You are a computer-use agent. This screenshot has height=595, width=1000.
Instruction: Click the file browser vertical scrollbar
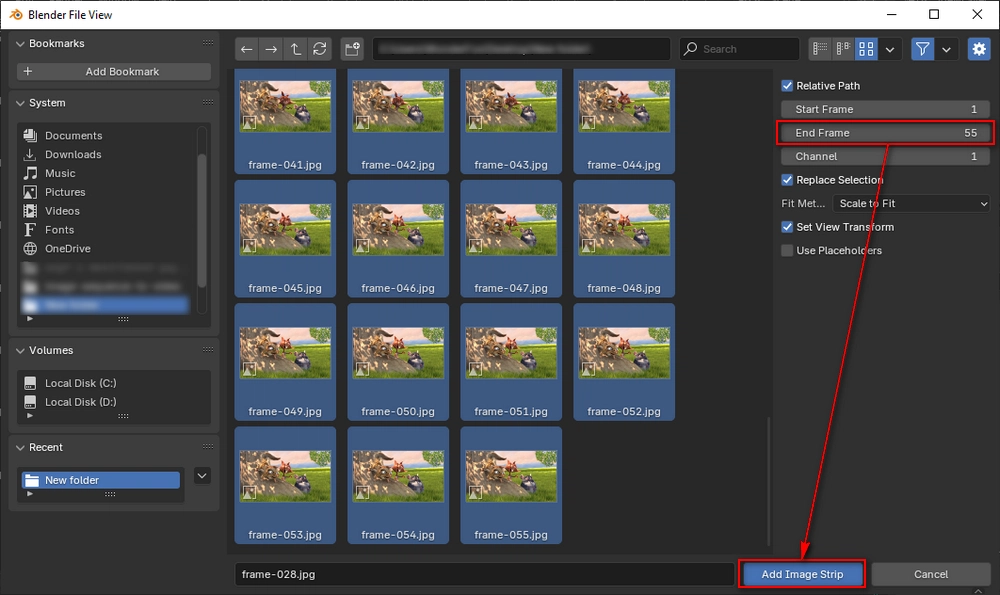768,481
